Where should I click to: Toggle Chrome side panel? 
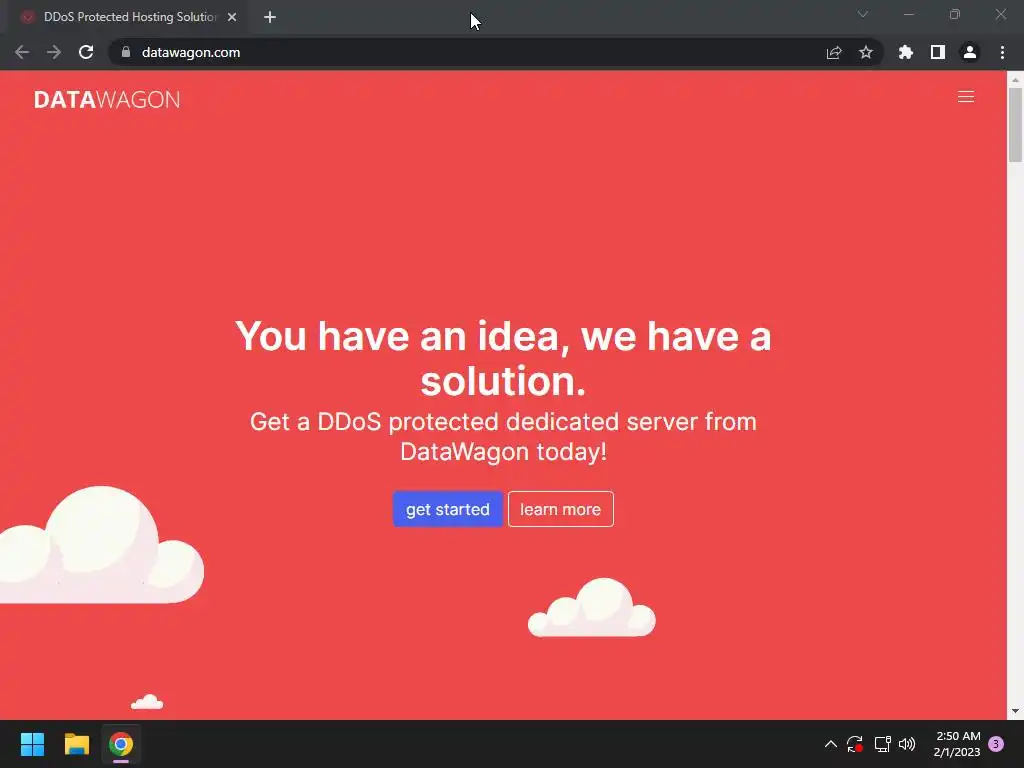tap(938, 52)
